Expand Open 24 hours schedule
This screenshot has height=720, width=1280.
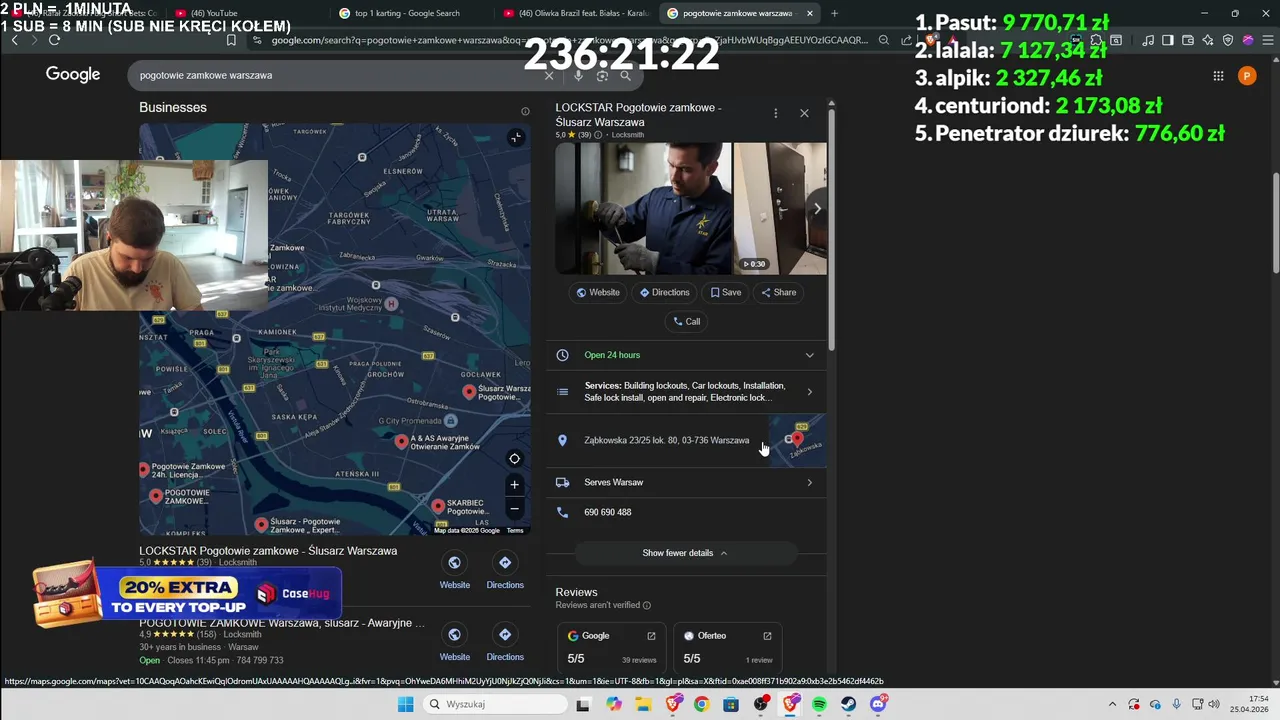pos(809,355)
